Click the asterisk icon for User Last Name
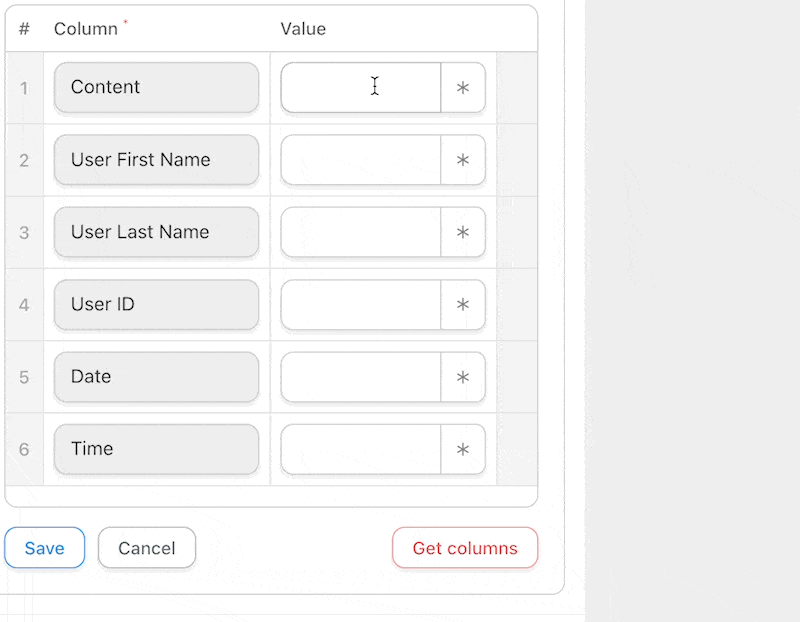 point(463,233)
